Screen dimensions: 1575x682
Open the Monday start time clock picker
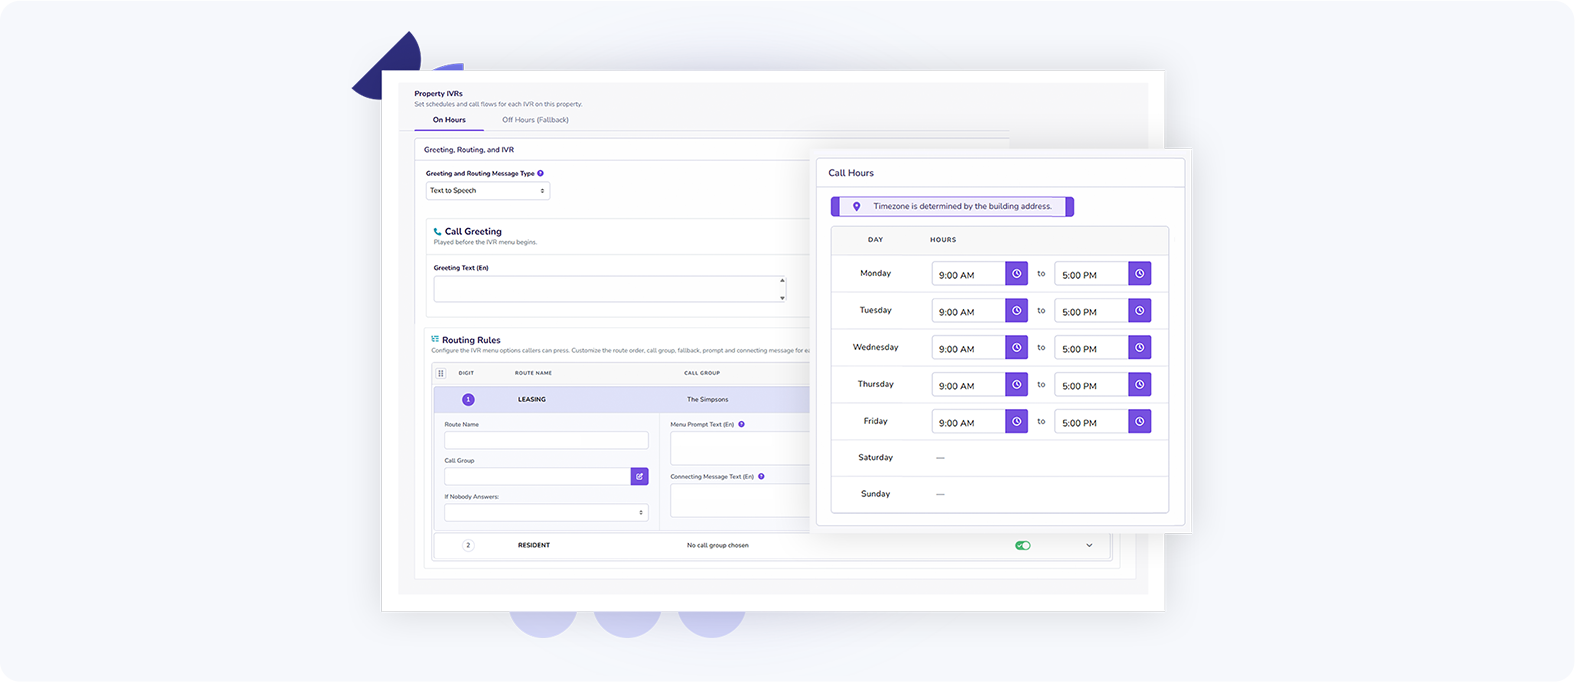pyautogui.click(x=1016, y=274)
